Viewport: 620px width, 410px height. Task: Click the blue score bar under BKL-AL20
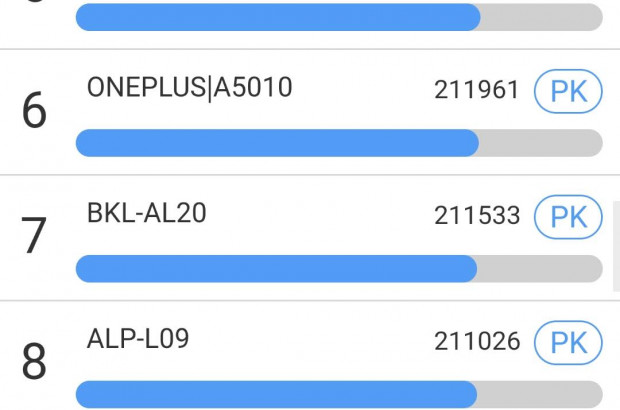tap(276, 268)
